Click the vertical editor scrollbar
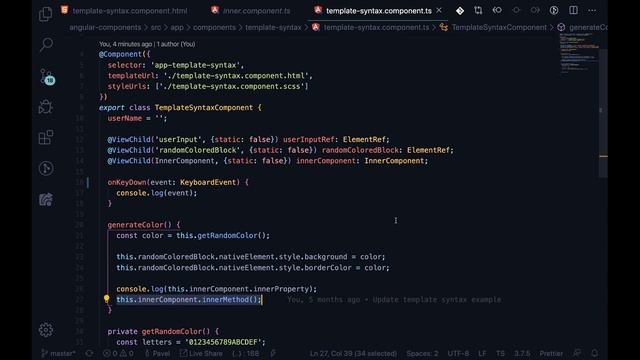The width and height of the screenshot is (640, 360). pyautogui.click(x=603, y=113)
